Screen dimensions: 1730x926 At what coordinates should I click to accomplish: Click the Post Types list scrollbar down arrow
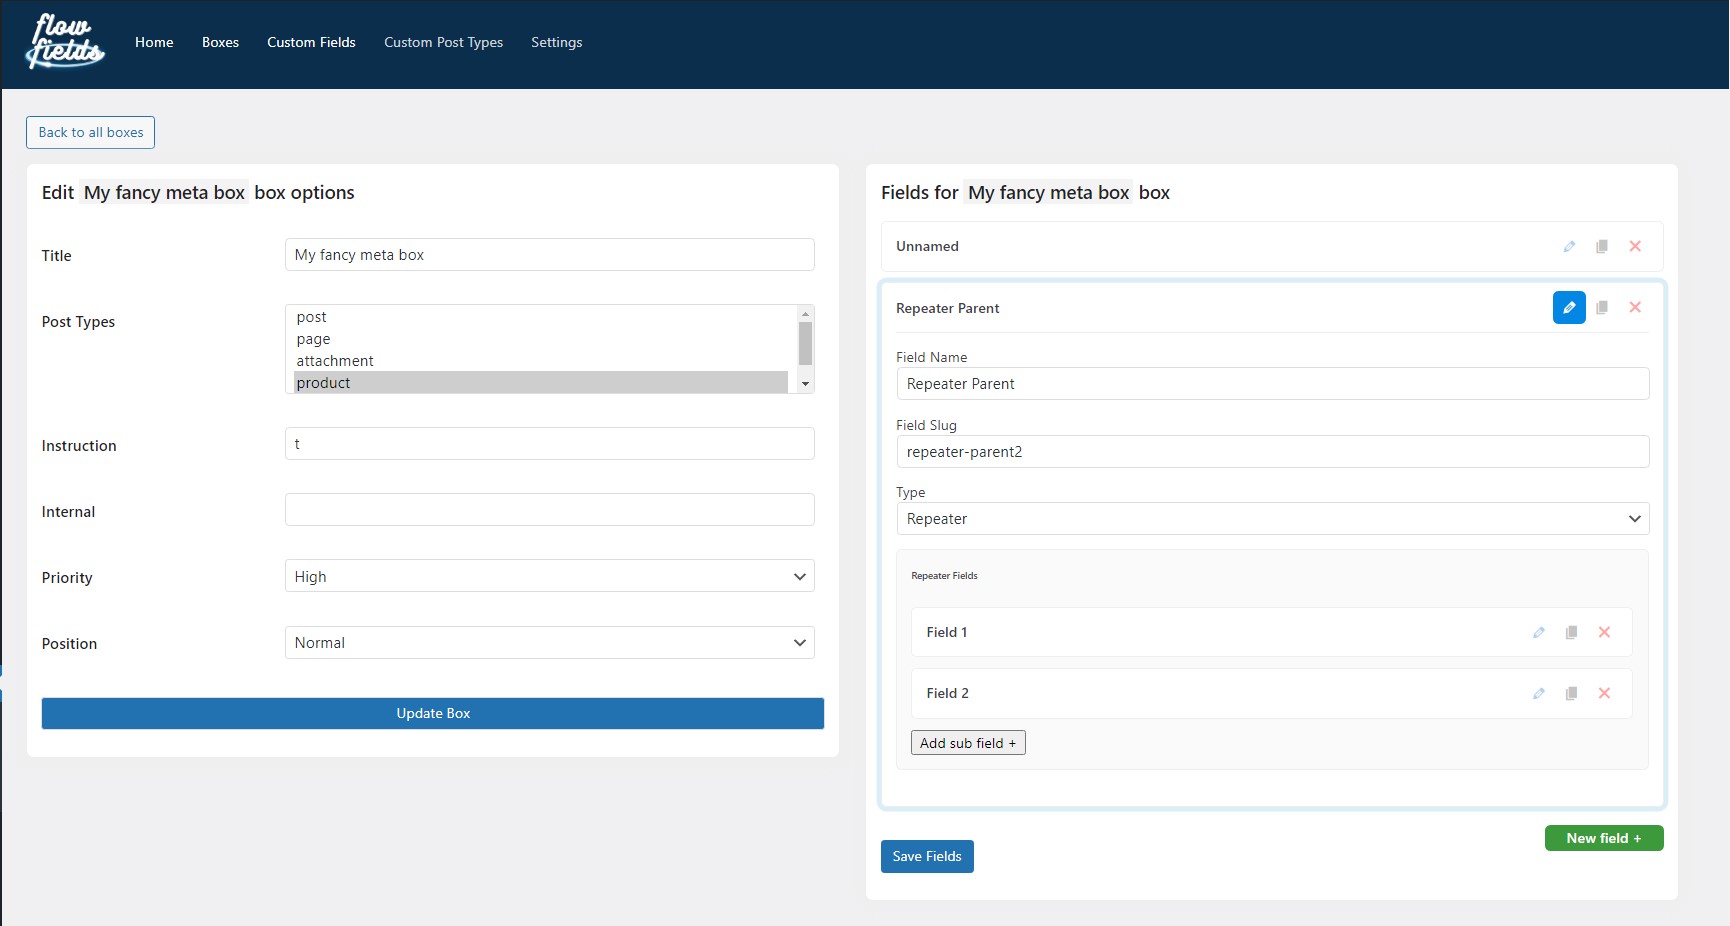(x=805, y=384)
